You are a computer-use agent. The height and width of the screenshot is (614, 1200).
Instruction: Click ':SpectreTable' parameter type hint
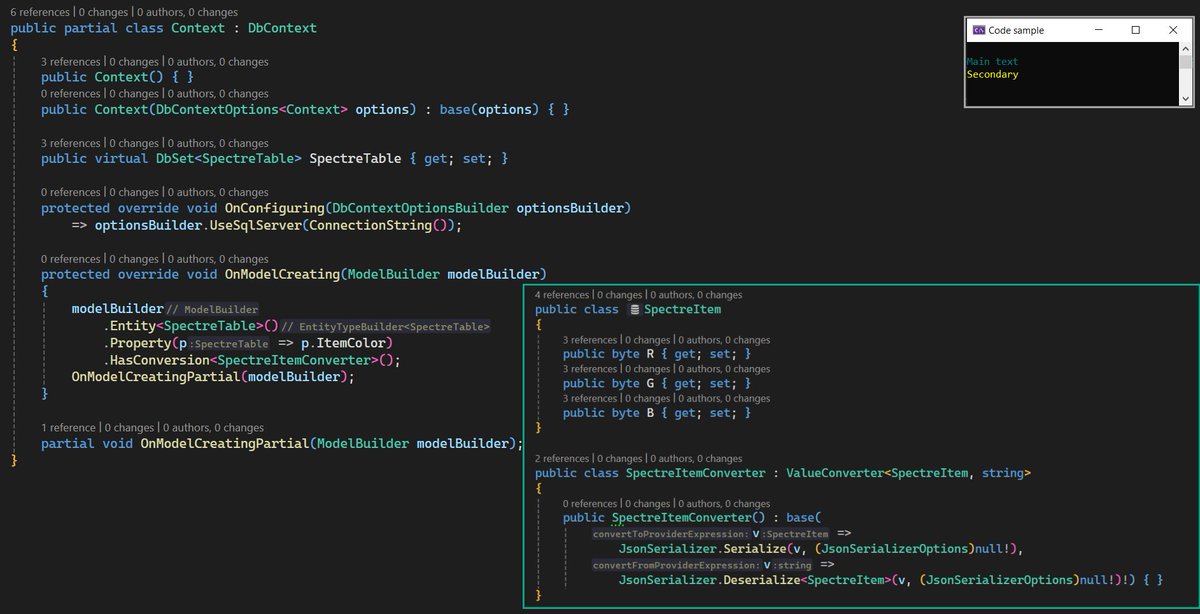coord(229,344)
